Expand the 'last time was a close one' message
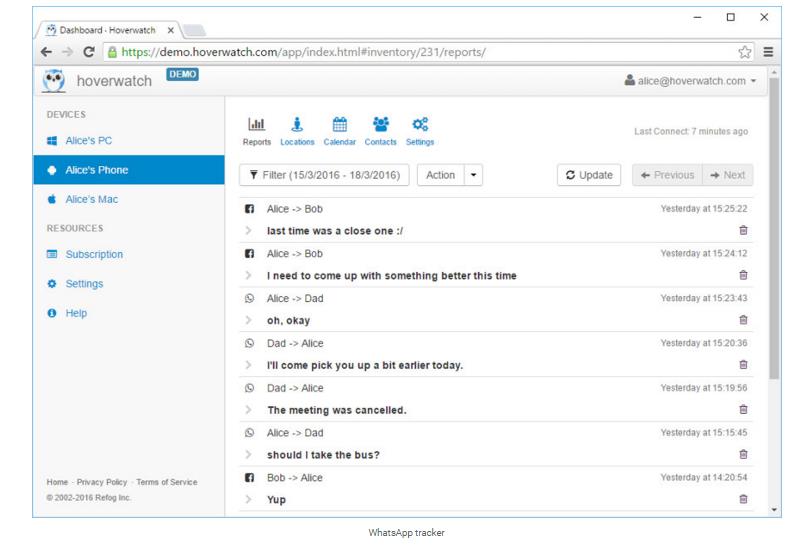810x549 pixels. pyautogui.click(x=248, y=230)
